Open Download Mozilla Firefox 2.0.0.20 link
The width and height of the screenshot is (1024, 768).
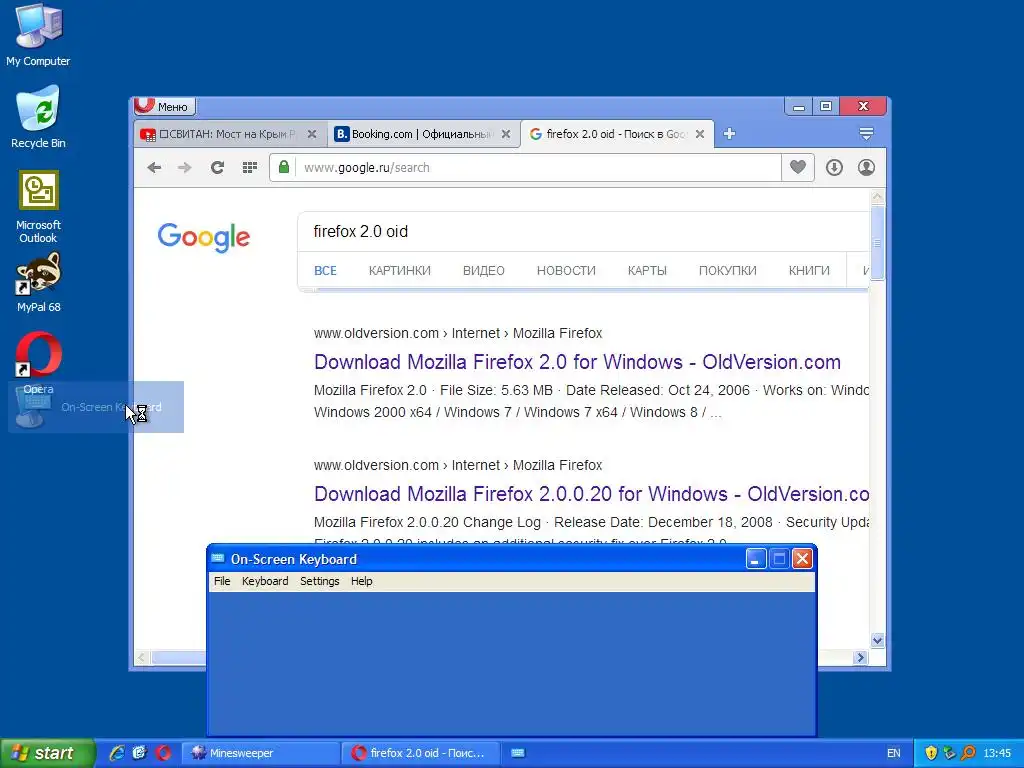pos(591,494)
